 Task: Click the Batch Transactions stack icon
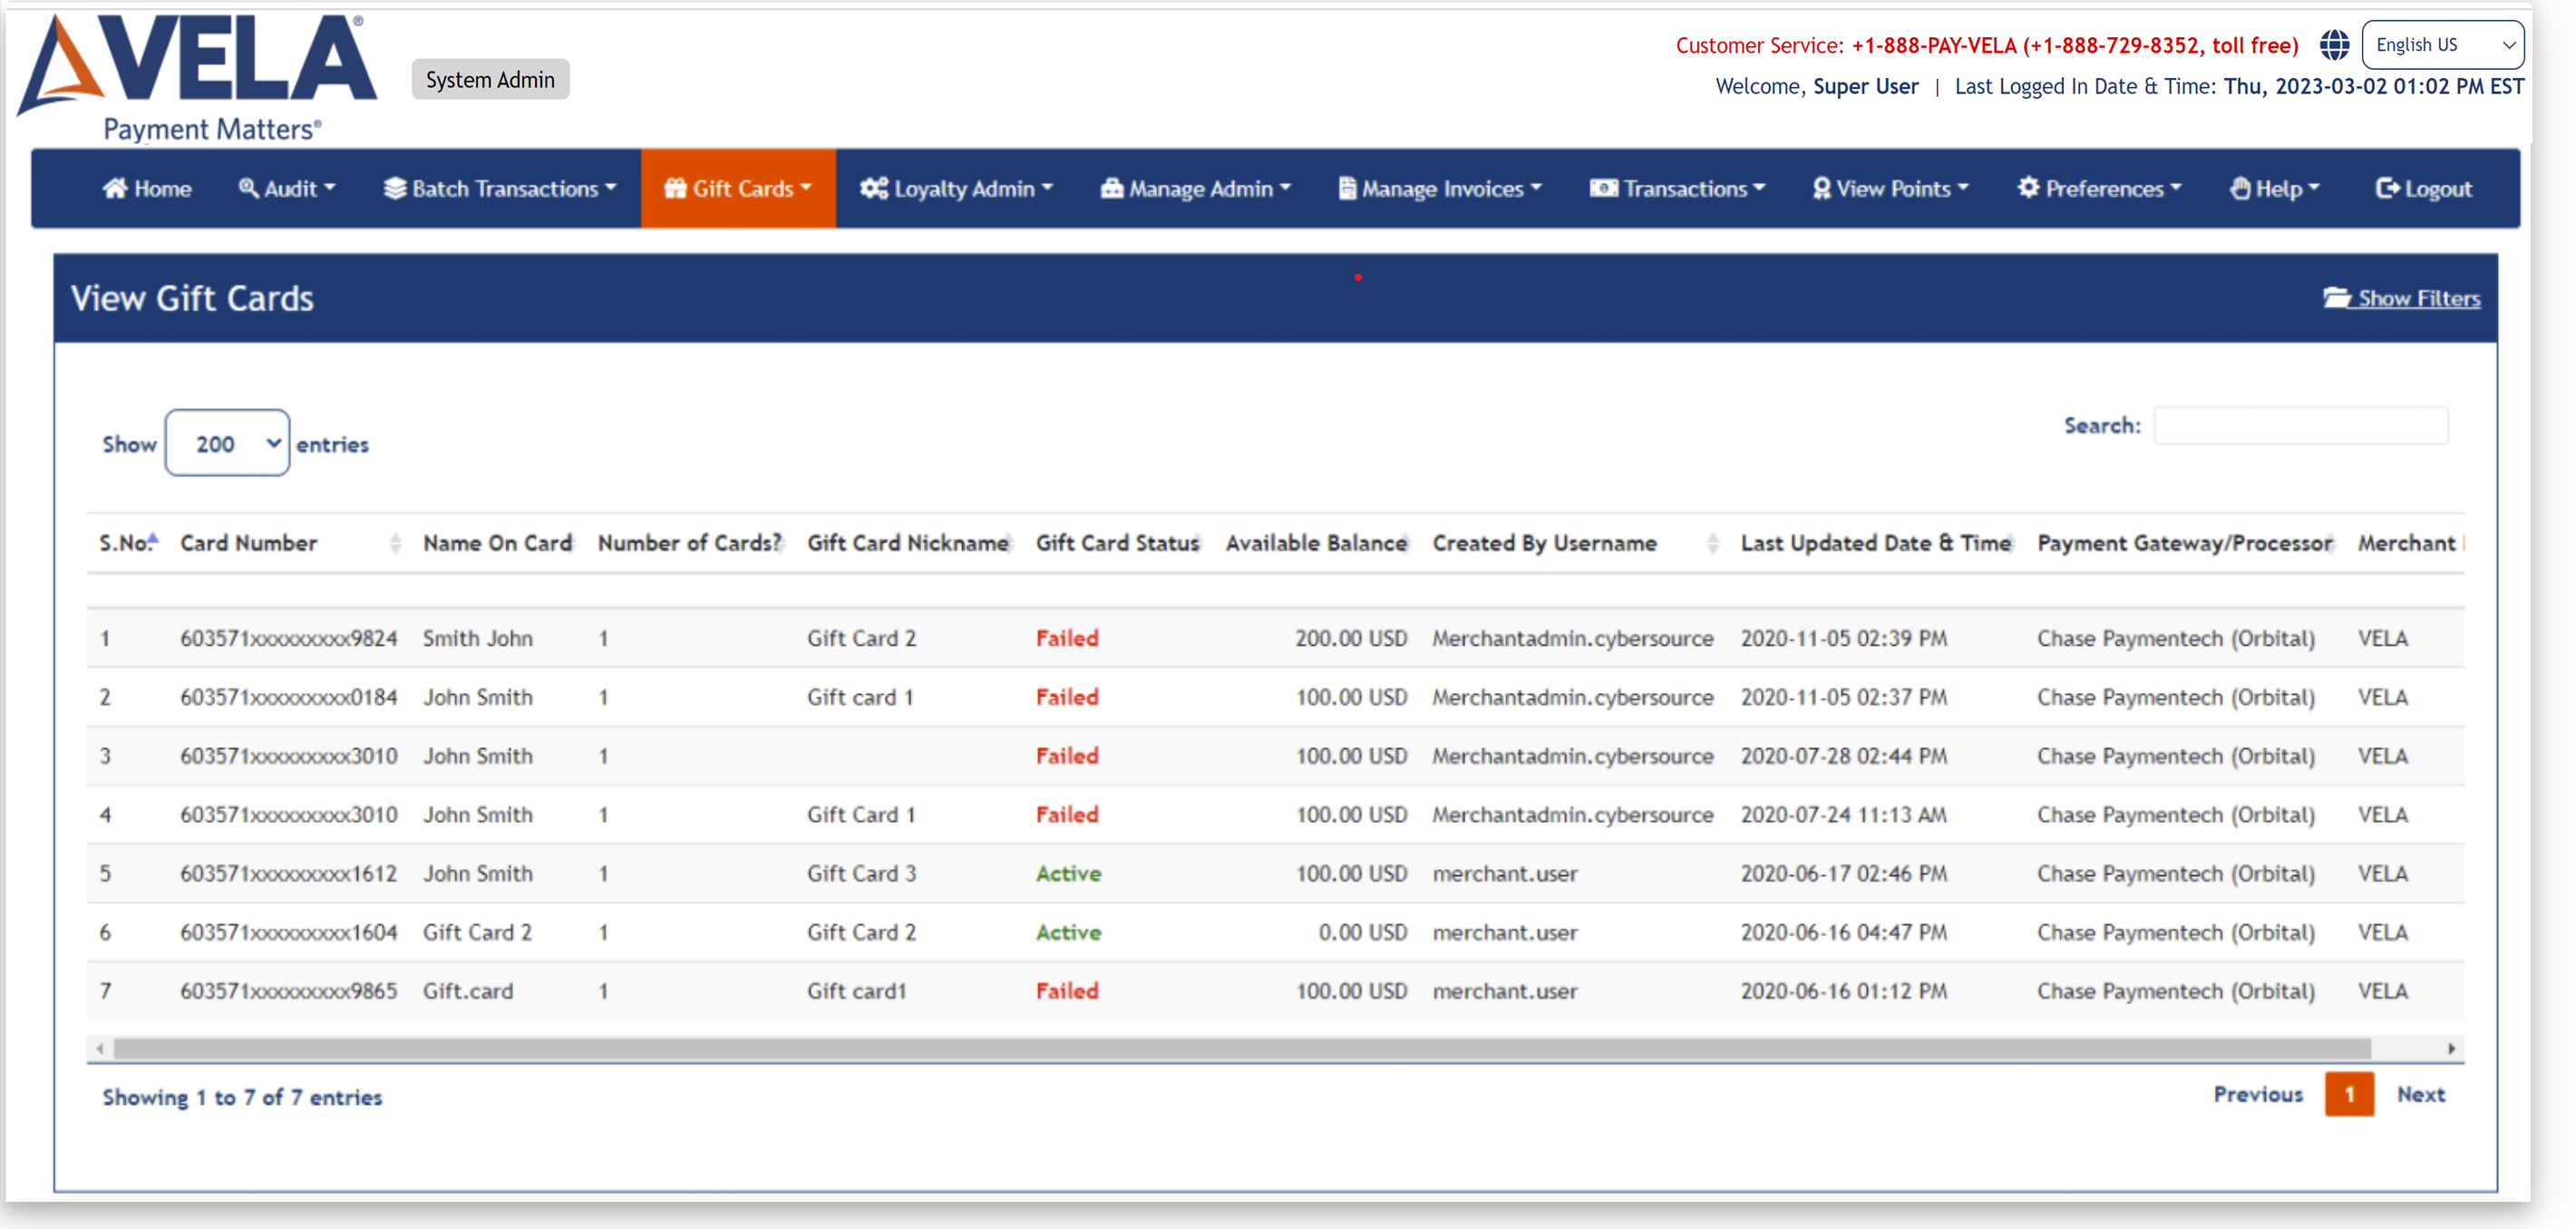coord(395,188)
